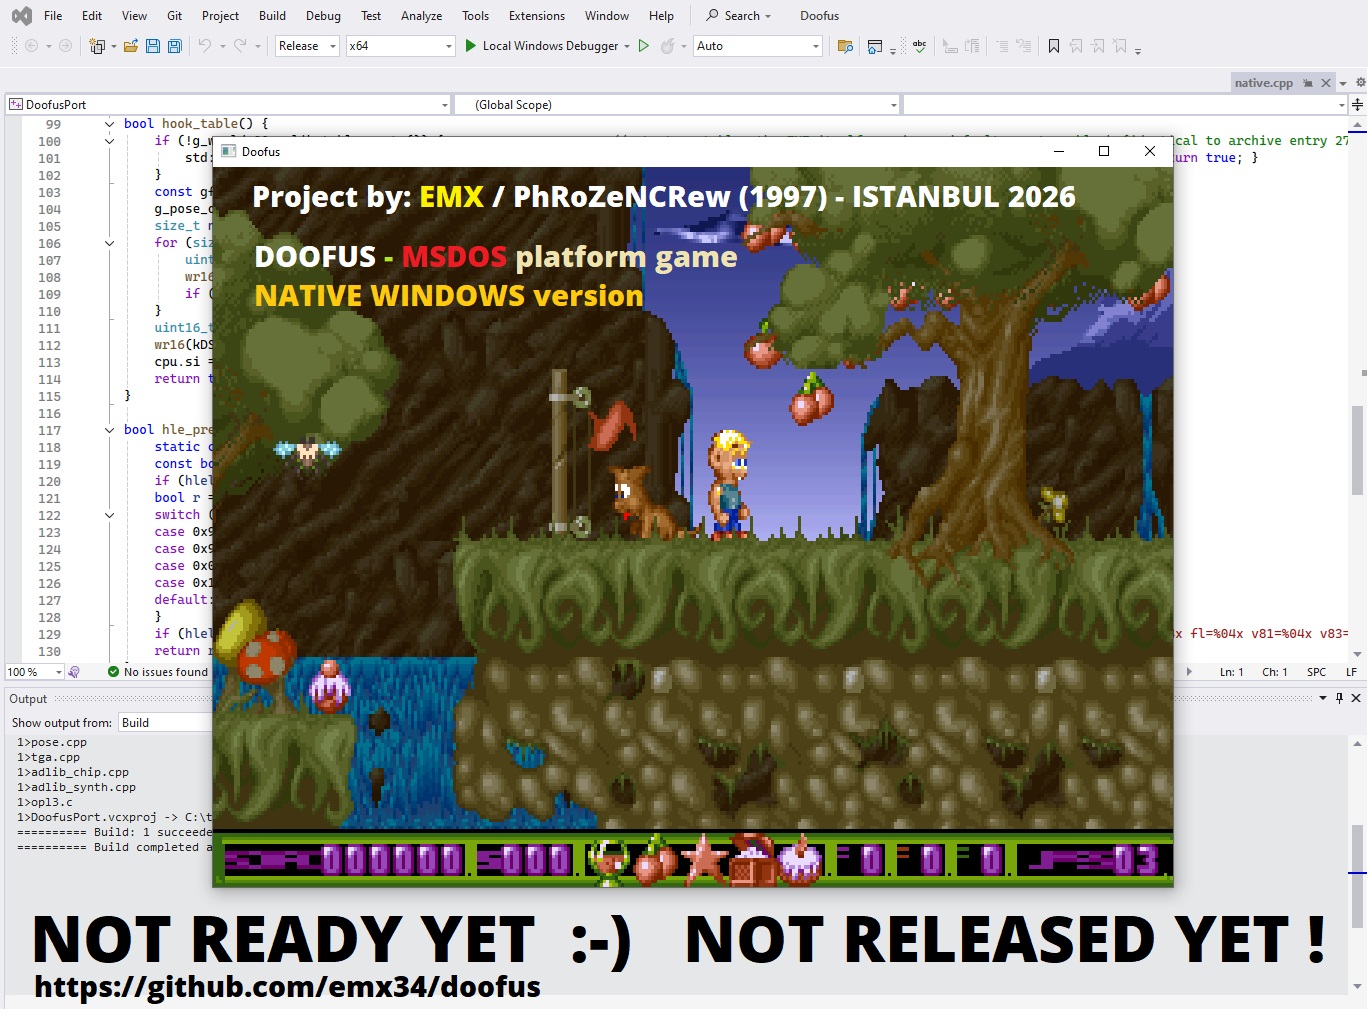This screenshot has width=1368, height=1034.
Task: Click the Undo arrow icon
Action: pyautogui.click(x=204, y=46)
